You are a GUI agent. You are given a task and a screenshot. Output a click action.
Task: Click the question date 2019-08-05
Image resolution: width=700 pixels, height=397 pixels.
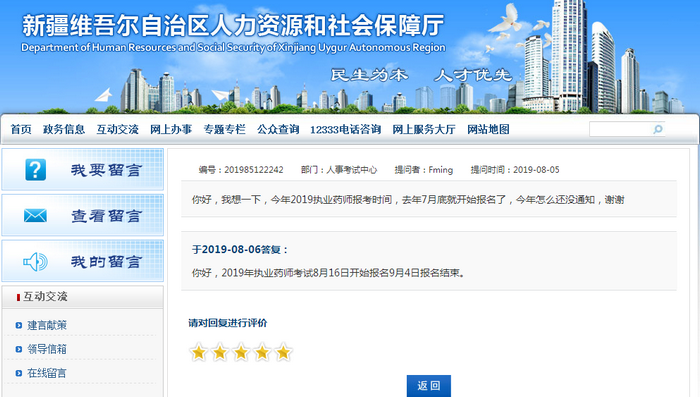[x=536, y=170]
